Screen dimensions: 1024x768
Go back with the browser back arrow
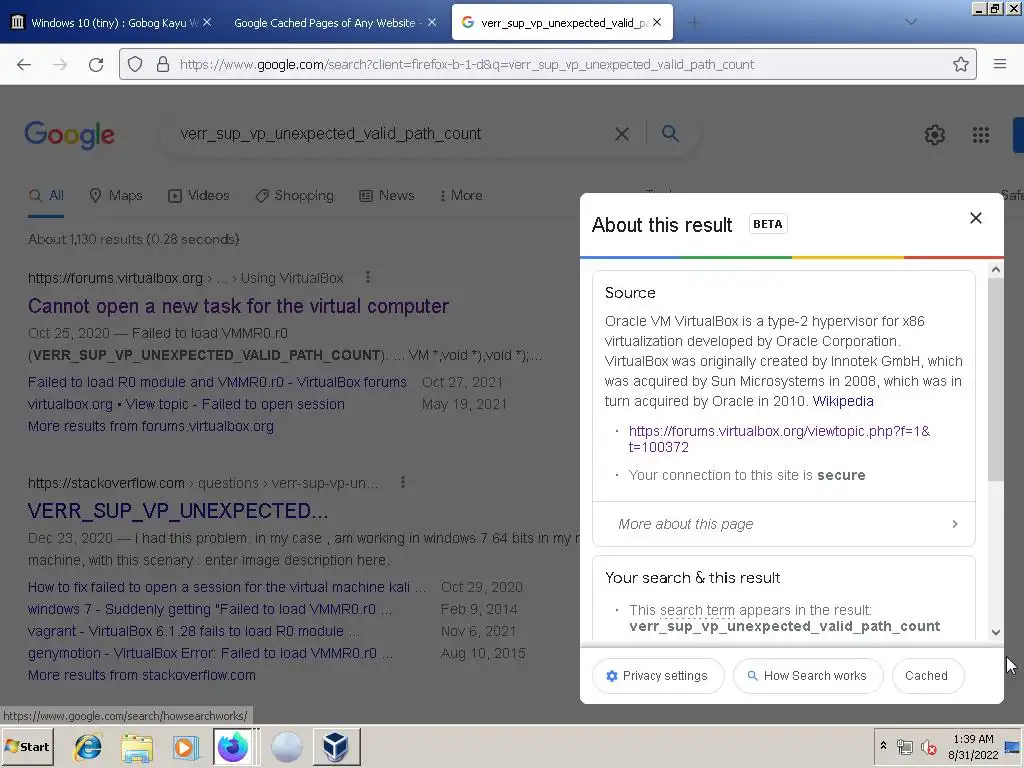click(x=24, y=65)
